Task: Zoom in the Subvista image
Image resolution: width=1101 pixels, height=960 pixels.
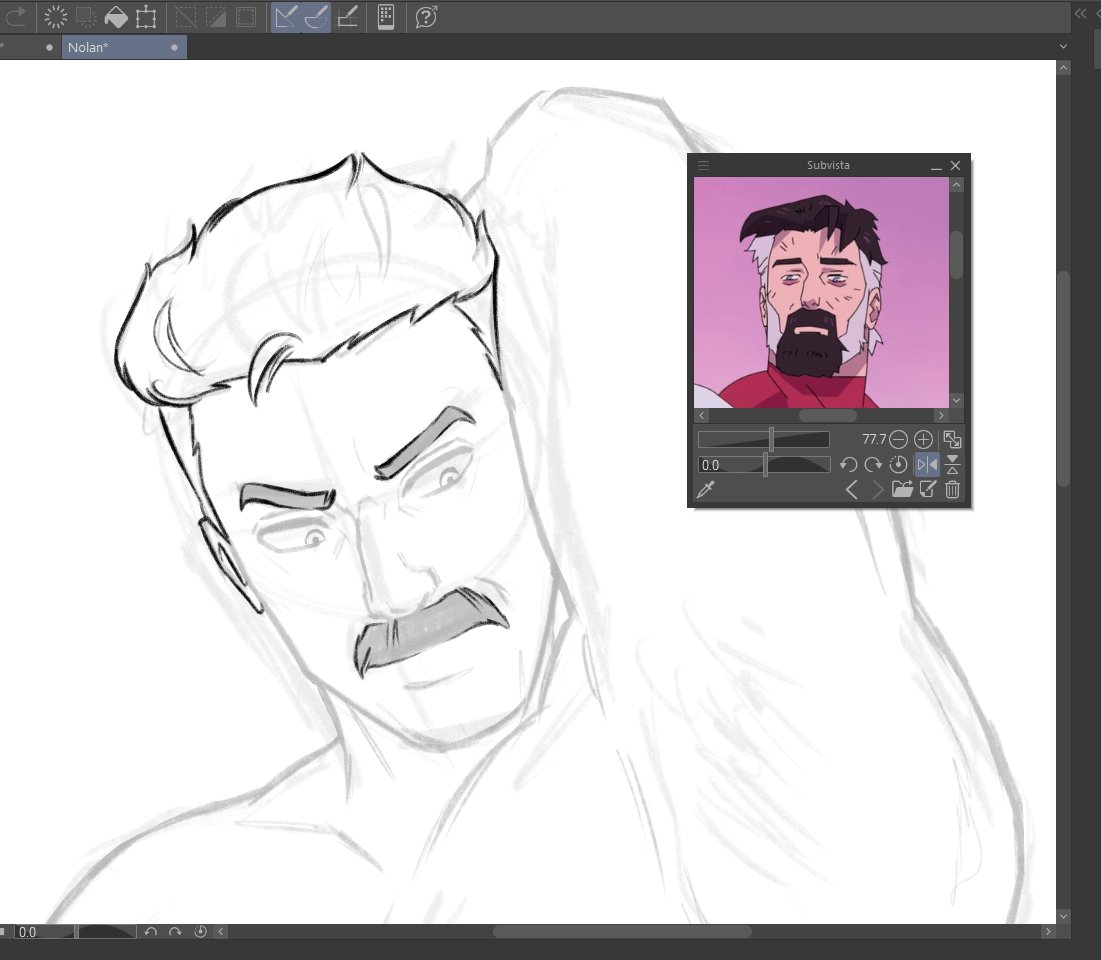Action: coord(923,440)
